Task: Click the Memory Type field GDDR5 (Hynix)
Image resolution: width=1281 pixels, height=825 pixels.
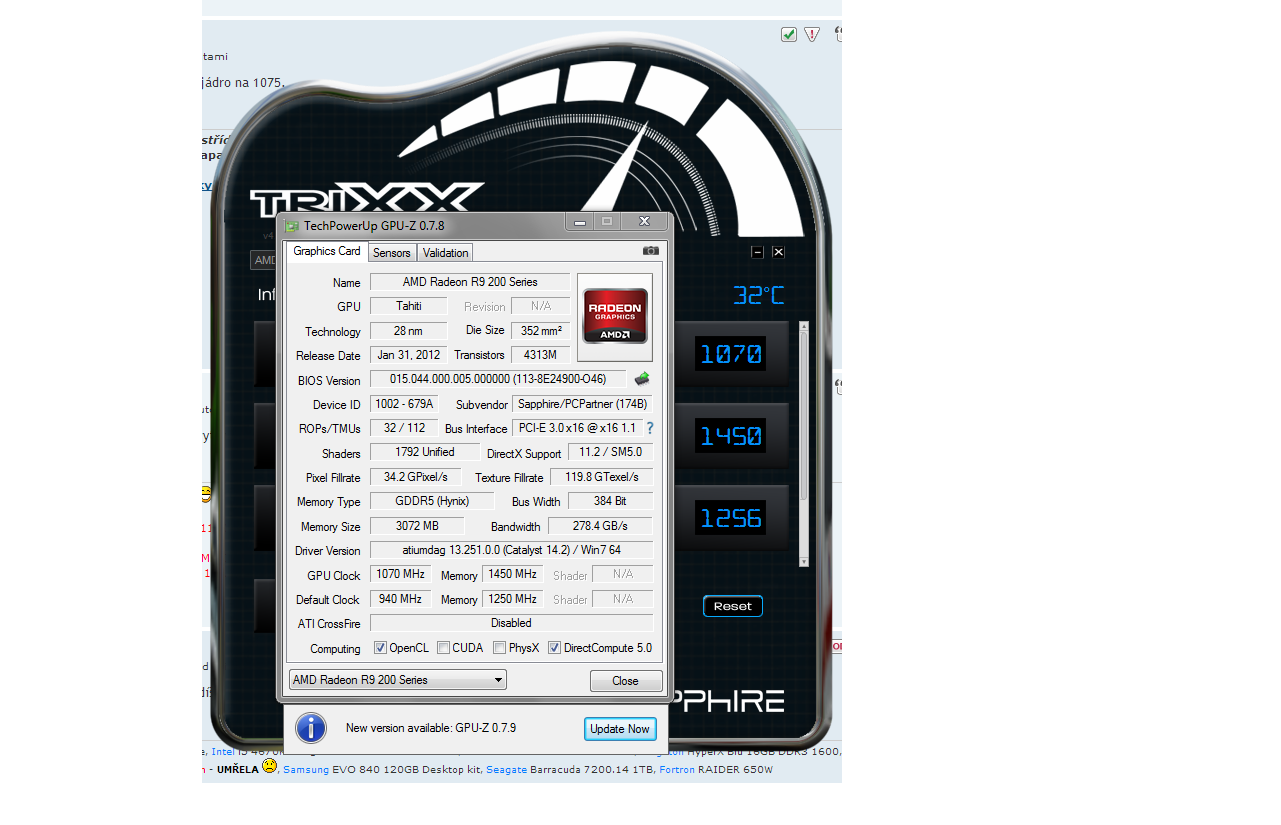Action: [432, 501]
